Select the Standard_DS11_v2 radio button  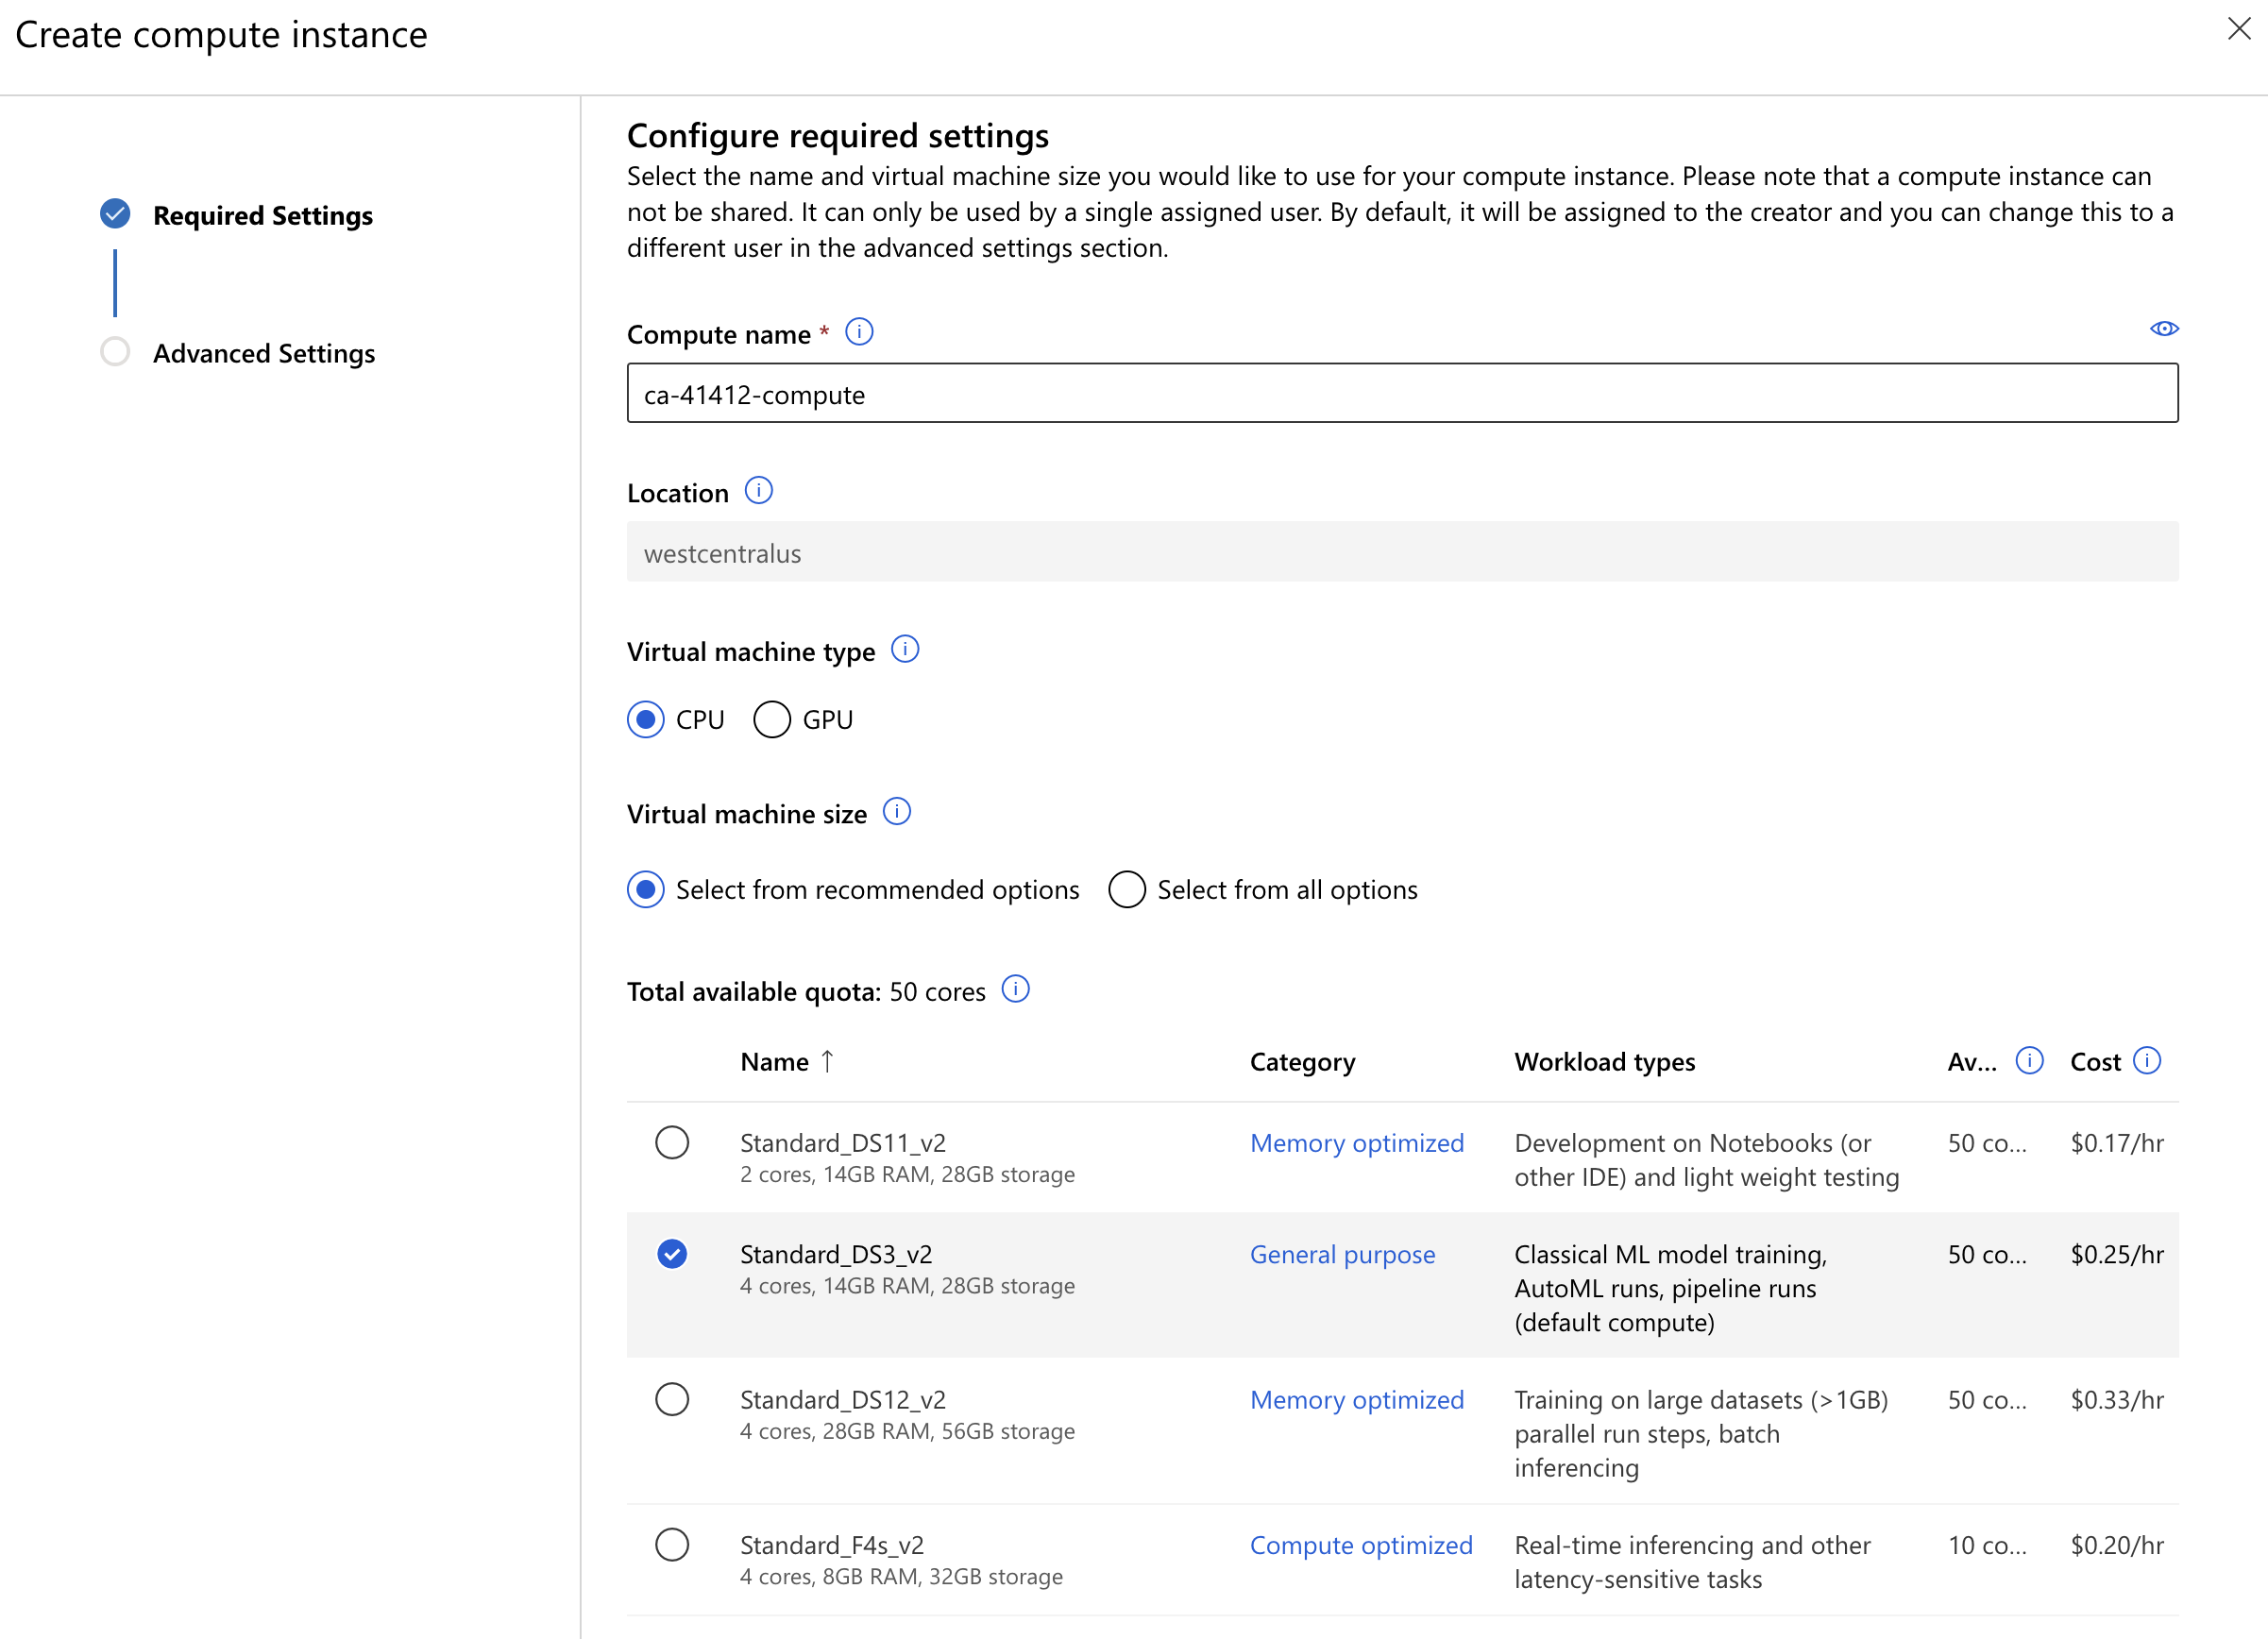coord(672,1142)
